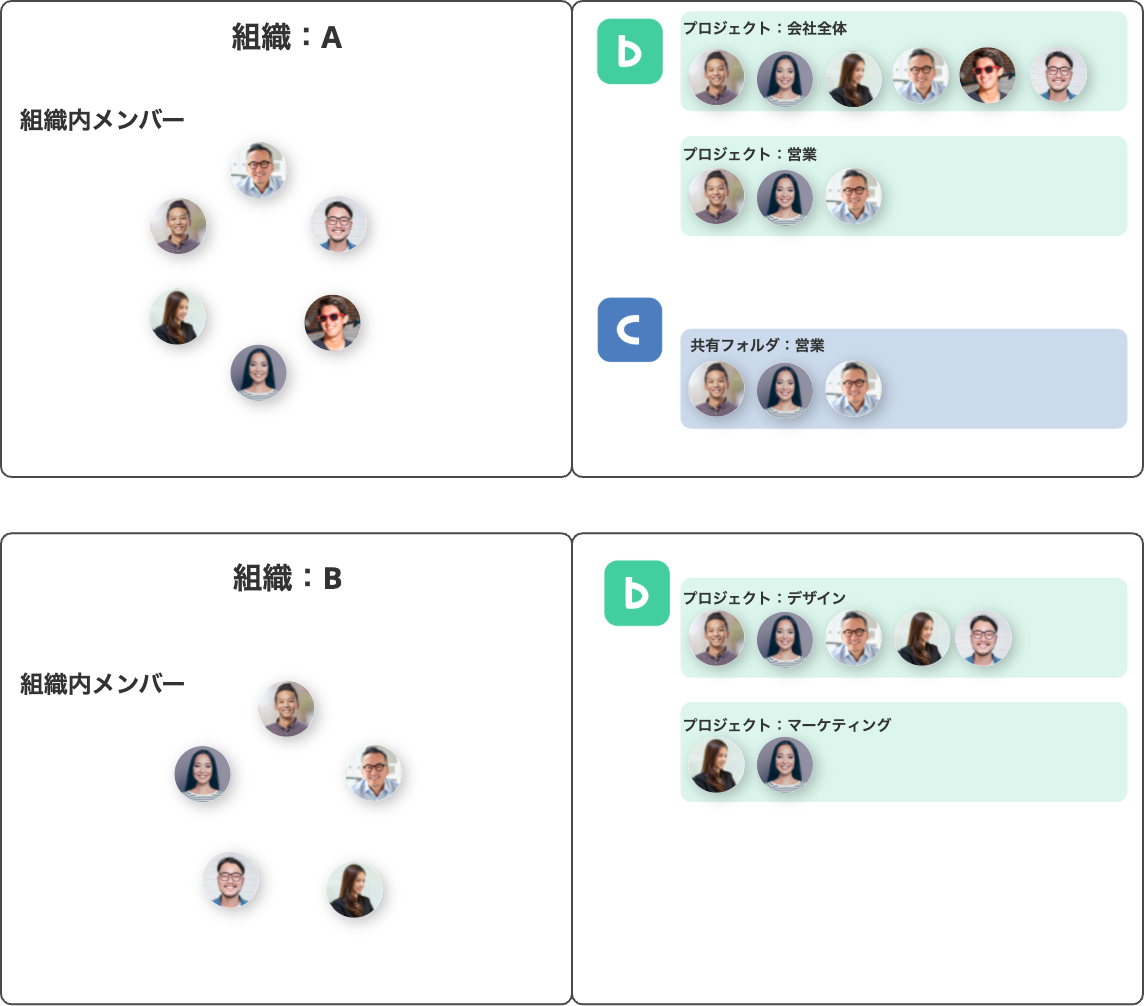Select the side-profile woman avatar in organization B members
The height and width of the screenshot is (1006, 1144).
click(x=355, y=890)
